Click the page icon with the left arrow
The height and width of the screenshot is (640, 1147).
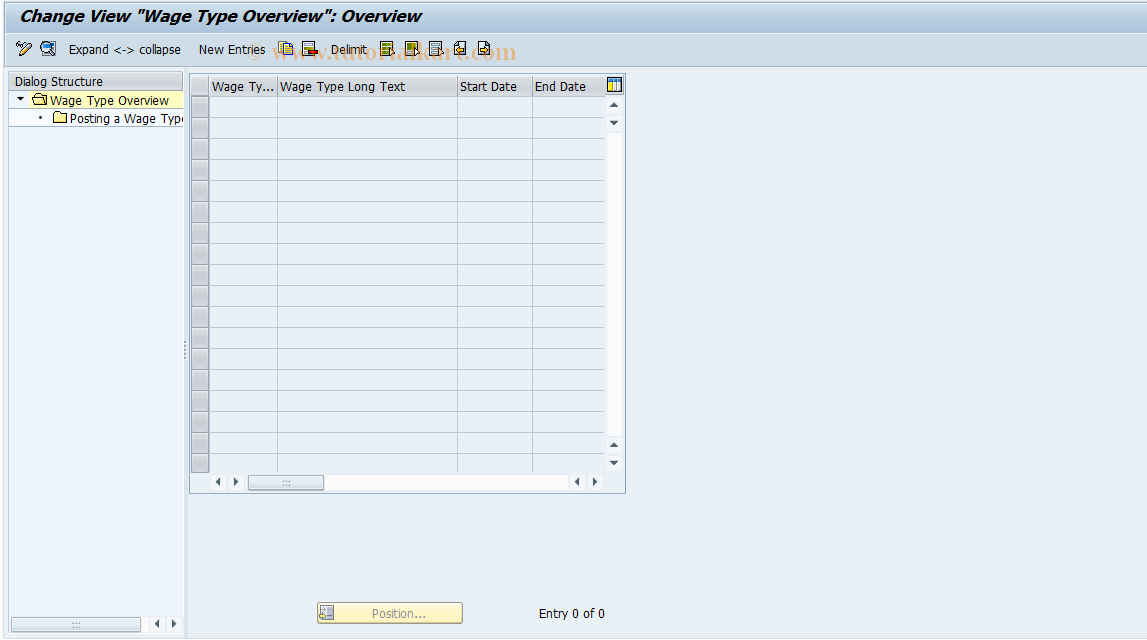click(x=460, y=49)
